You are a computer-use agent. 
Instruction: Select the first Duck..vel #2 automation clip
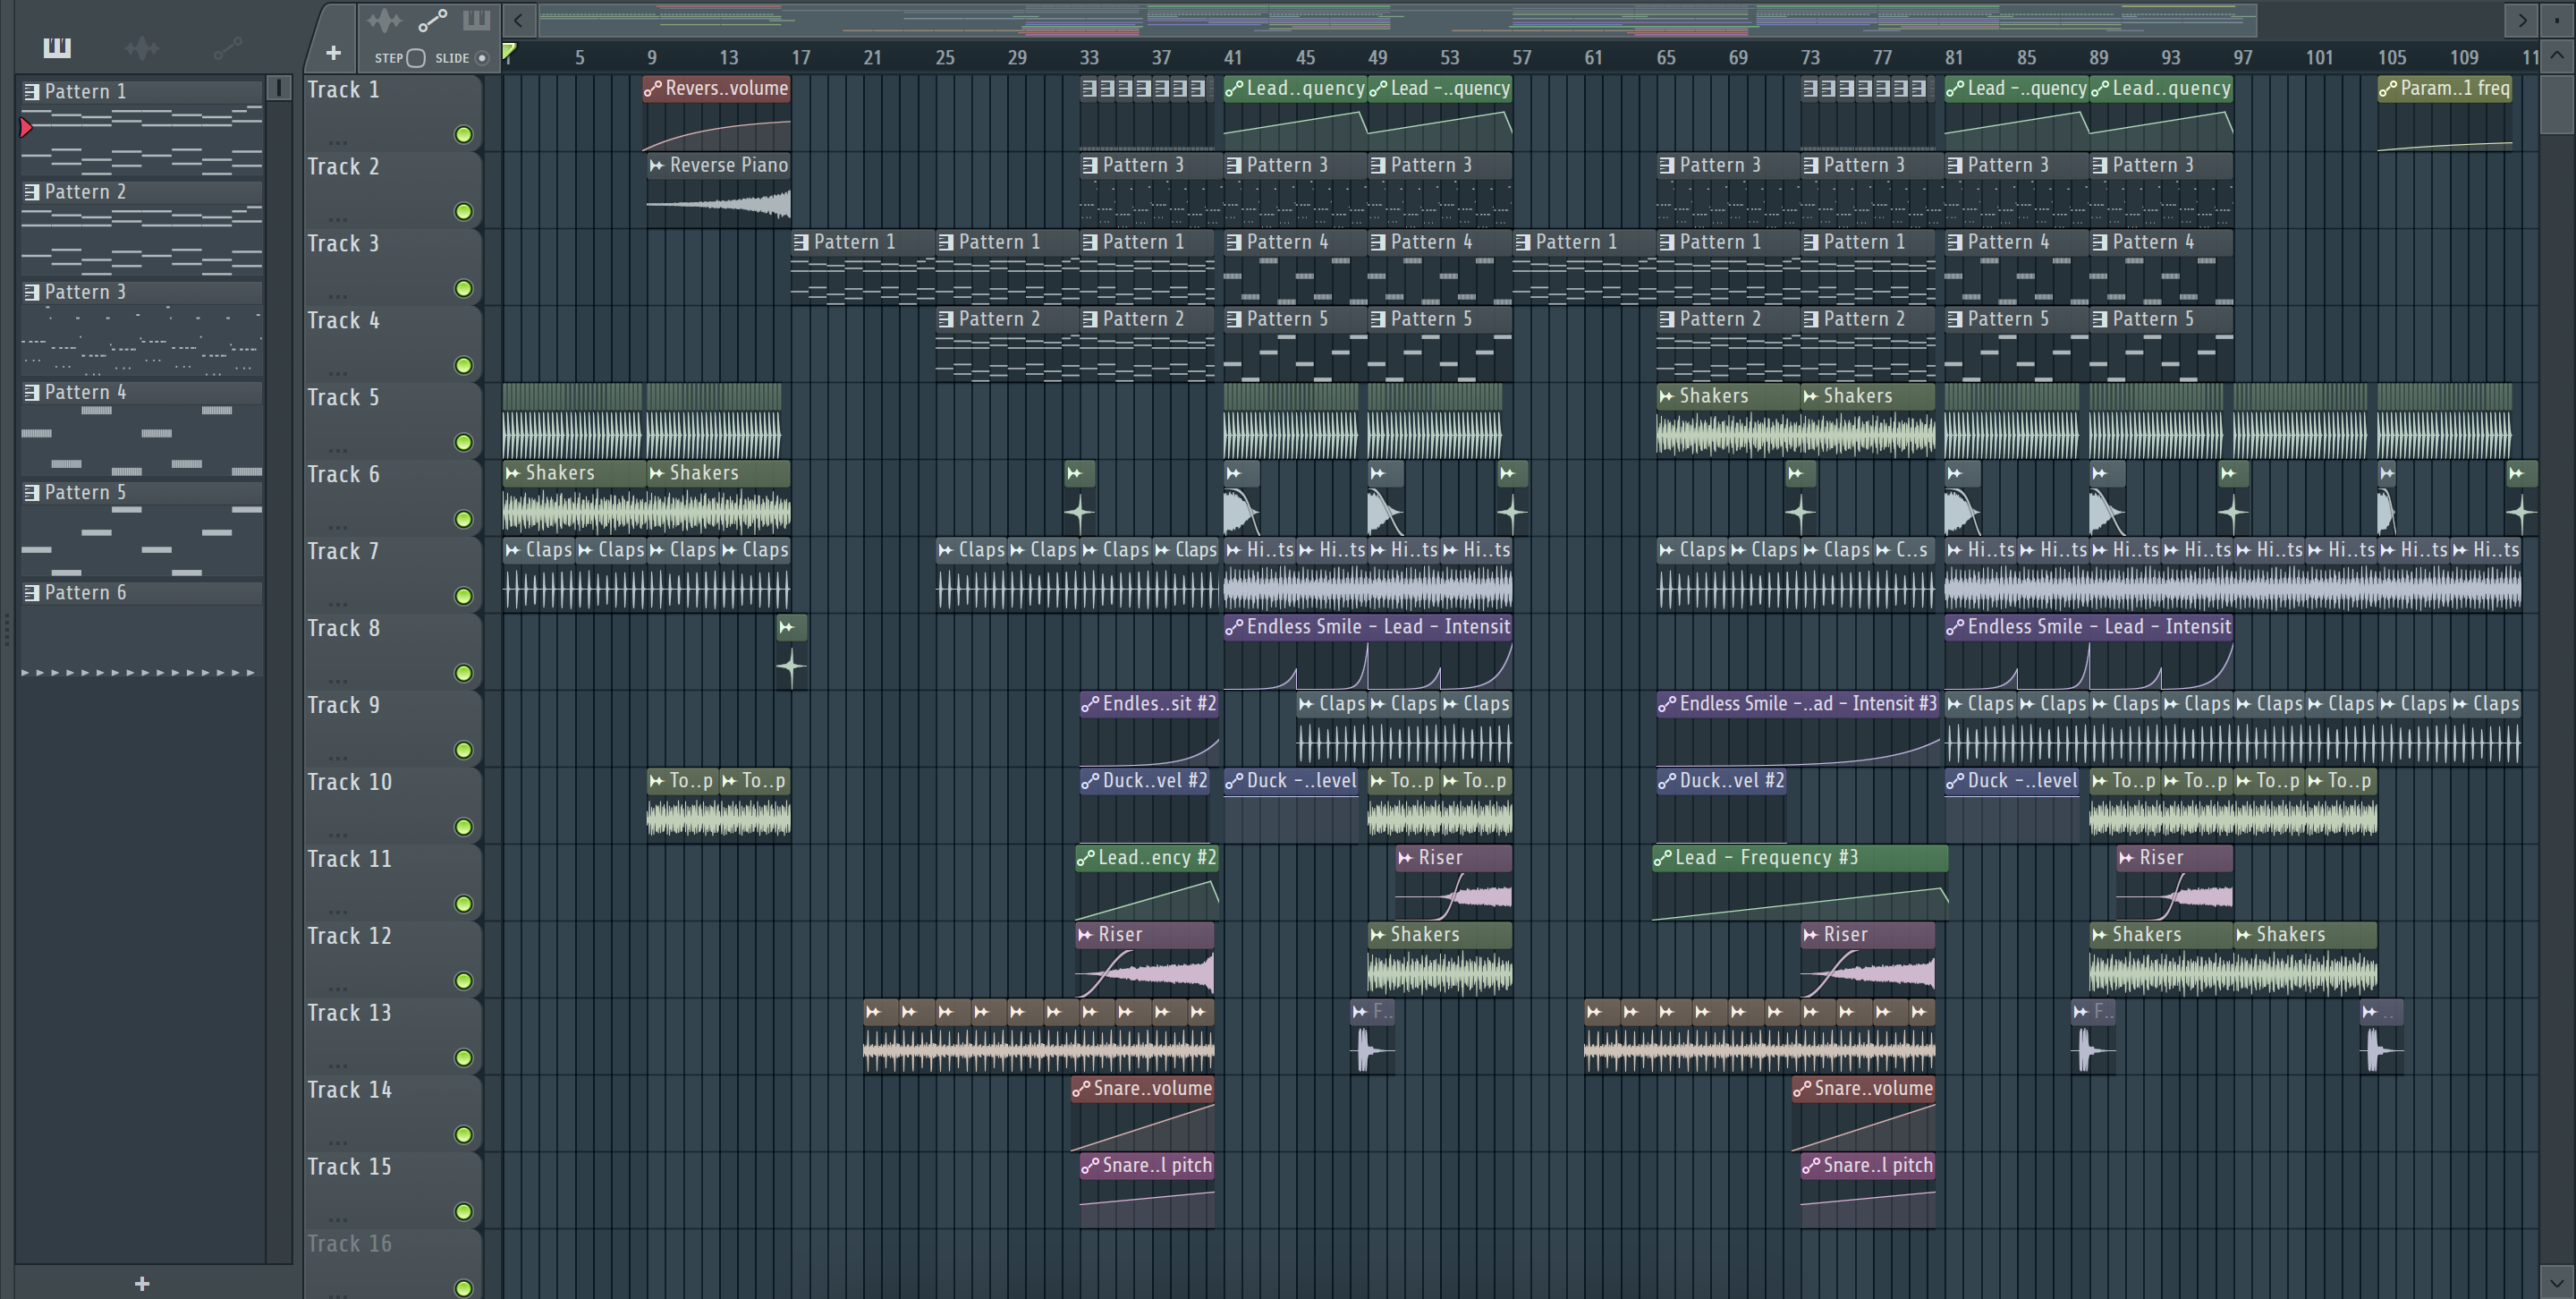[1145, 806]
